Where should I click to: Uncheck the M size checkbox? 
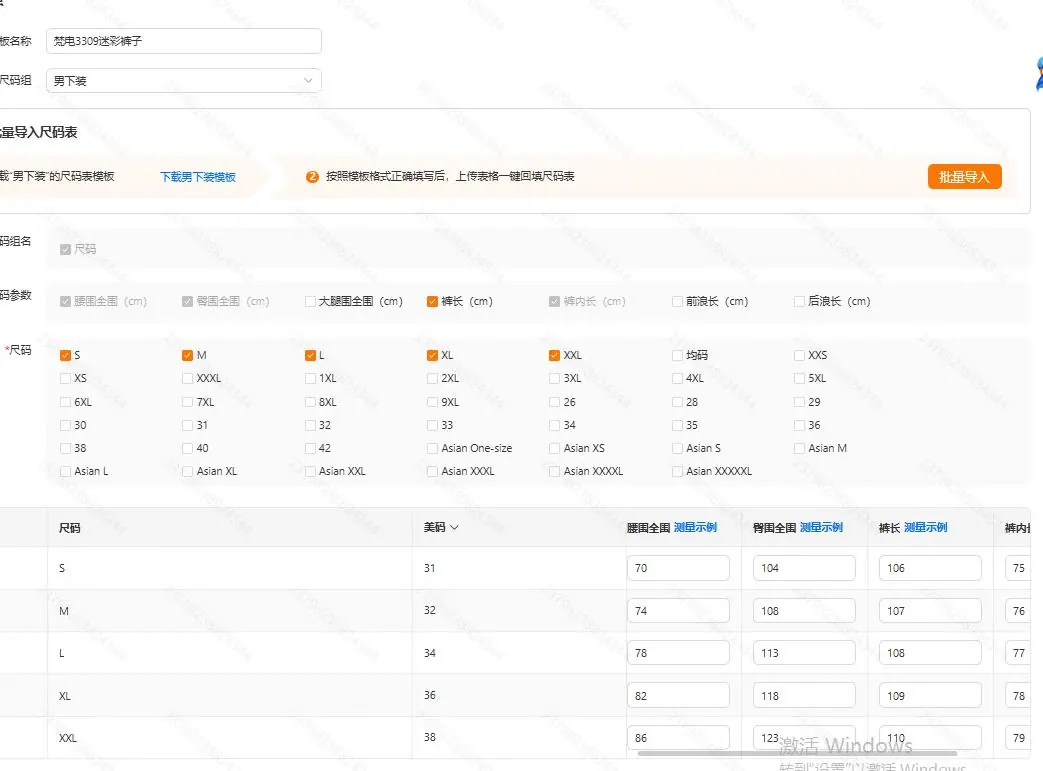click(x=188, y=355)
